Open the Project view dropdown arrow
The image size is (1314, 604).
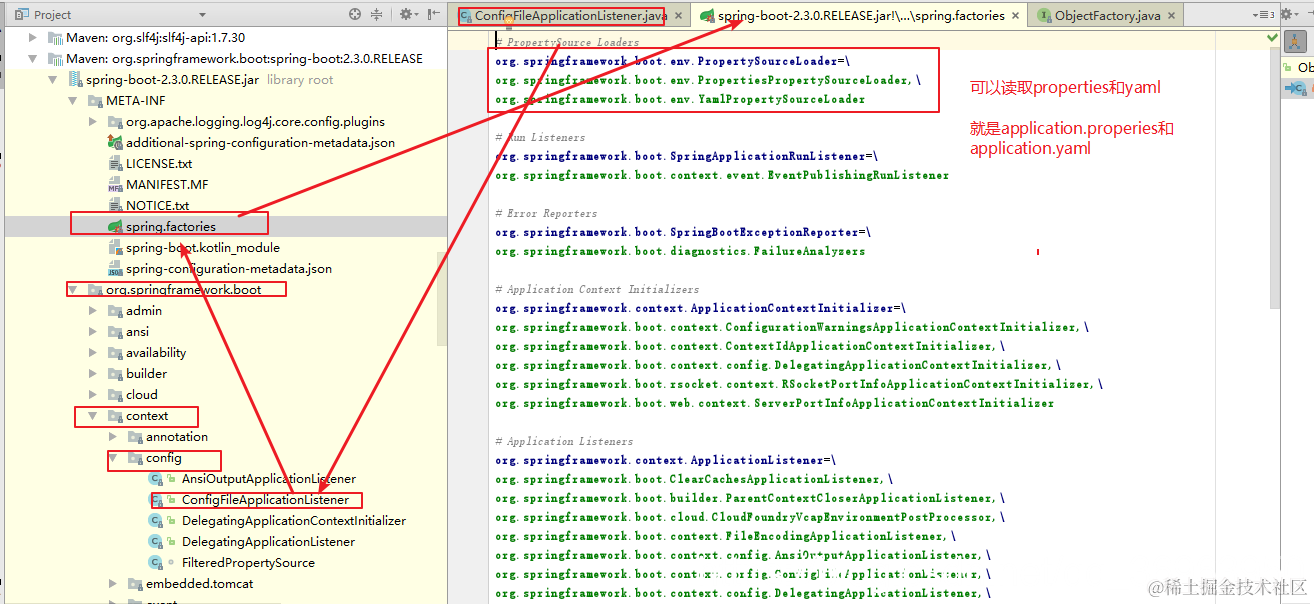(x=202, y=15)
